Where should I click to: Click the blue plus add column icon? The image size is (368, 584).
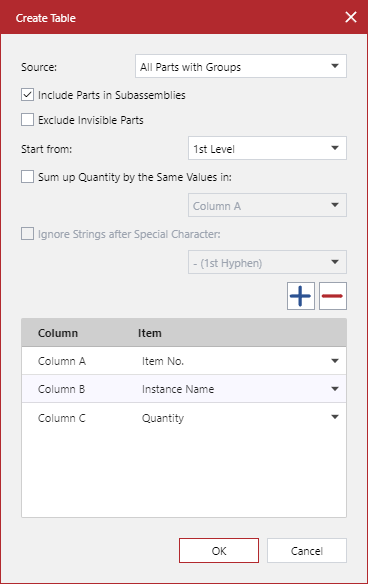point(301,296)
